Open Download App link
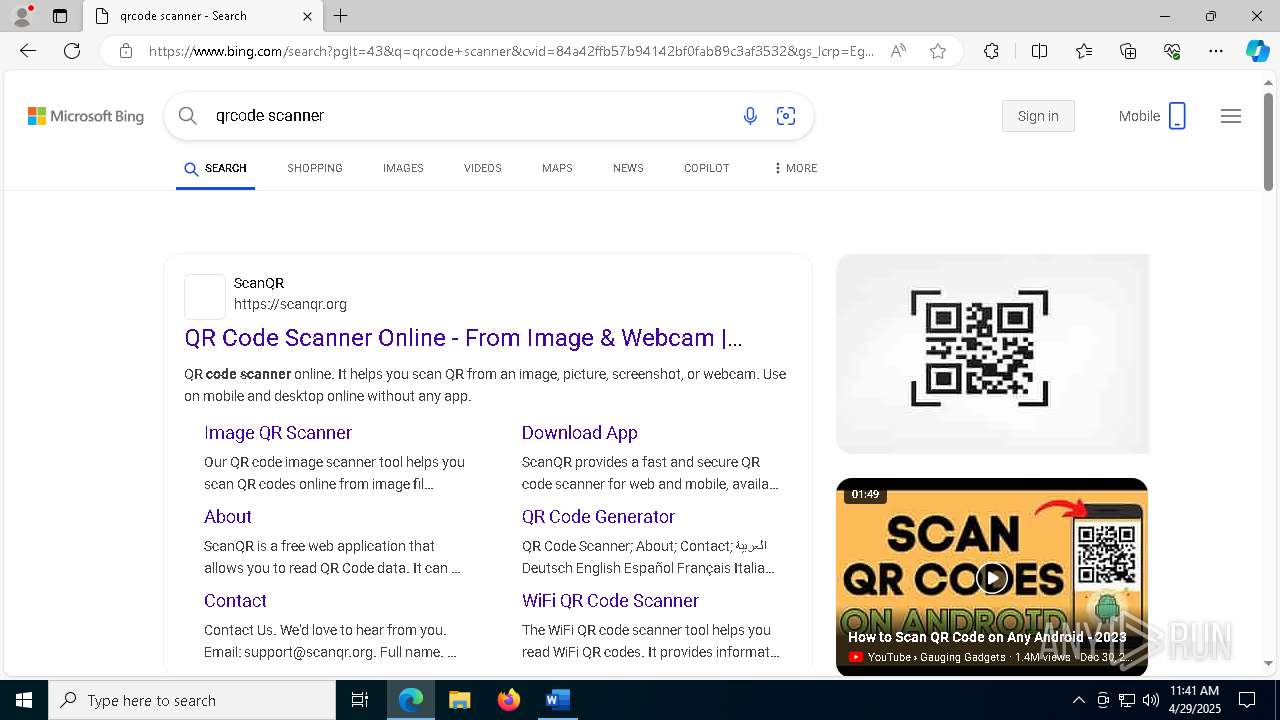This screenshot has height=720, width=1280. pos(580,433)
